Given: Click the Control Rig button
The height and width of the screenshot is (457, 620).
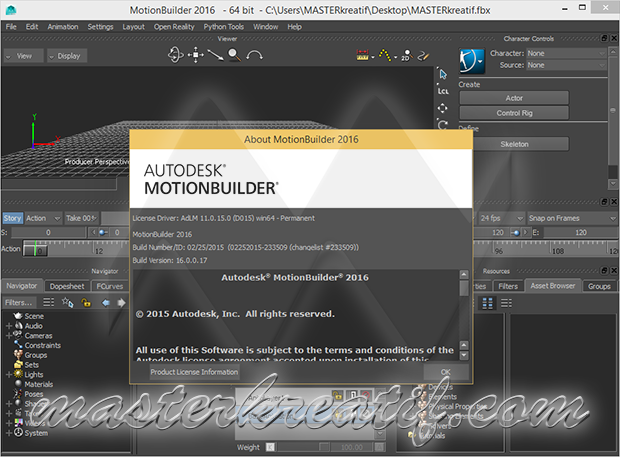Looking at the screenshot, I should click(514, 113).
